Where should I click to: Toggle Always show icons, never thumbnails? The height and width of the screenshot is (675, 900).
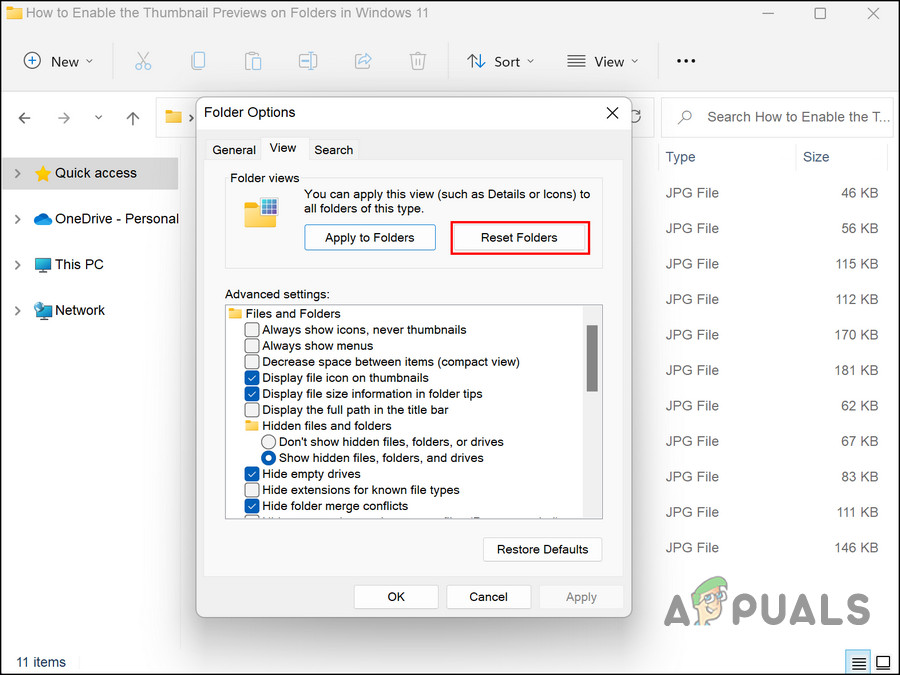251,329
